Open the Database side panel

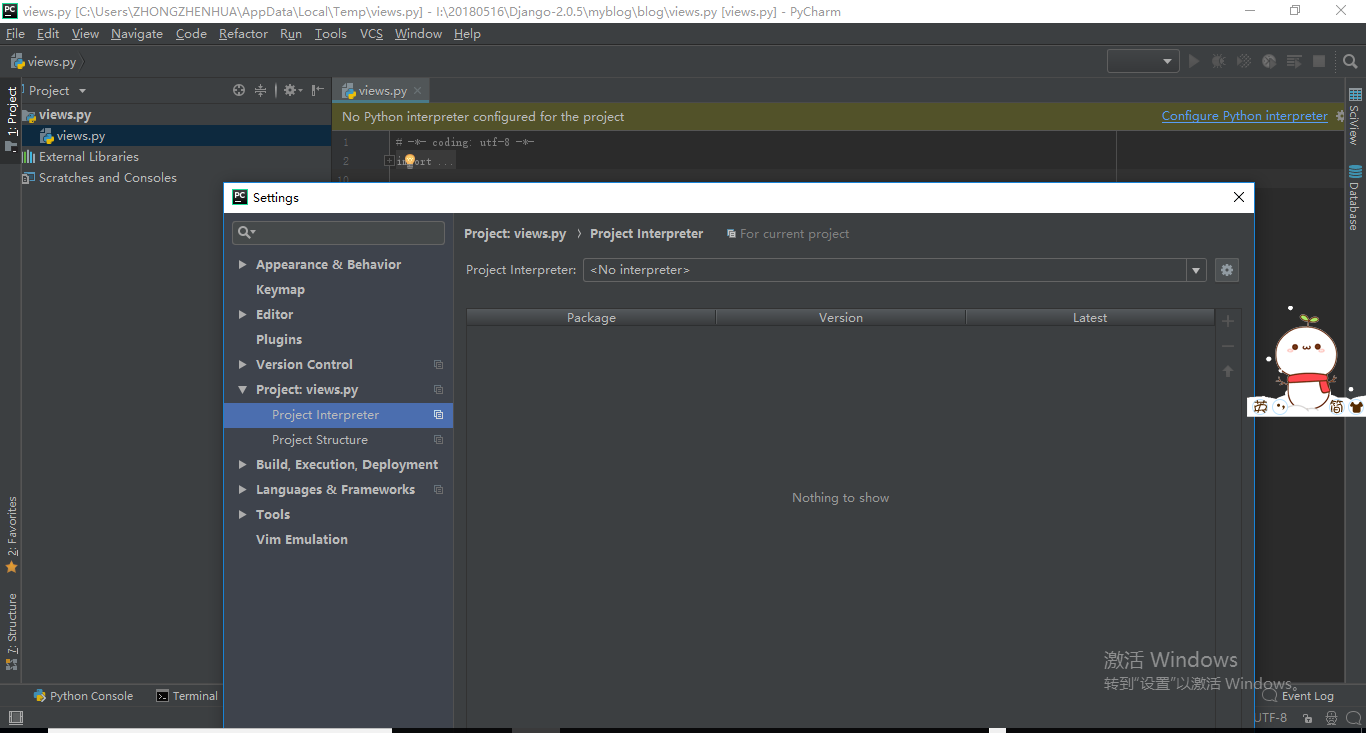click(1356, 197)
